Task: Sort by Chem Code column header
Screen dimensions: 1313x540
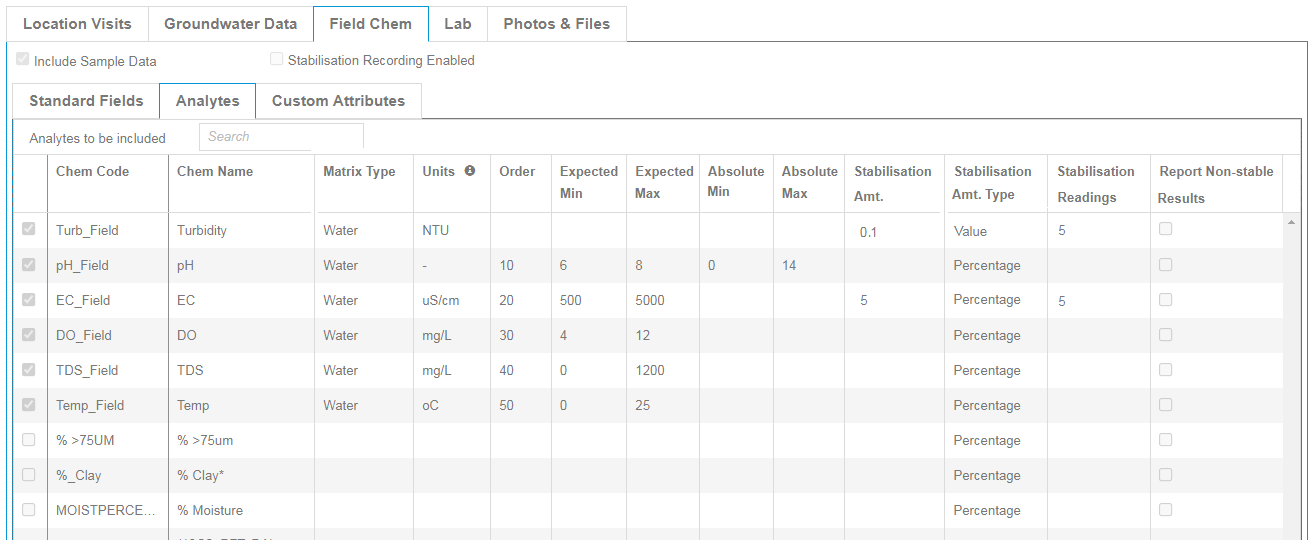Action: coord(92,171)
